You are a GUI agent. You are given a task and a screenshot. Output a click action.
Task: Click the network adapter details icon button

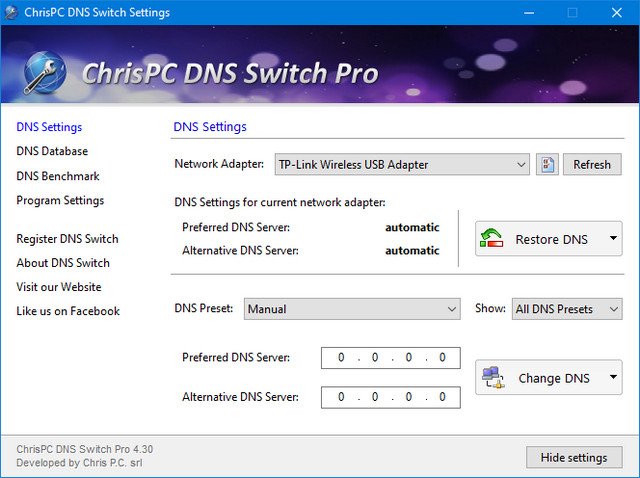click(x=547, y=165)
